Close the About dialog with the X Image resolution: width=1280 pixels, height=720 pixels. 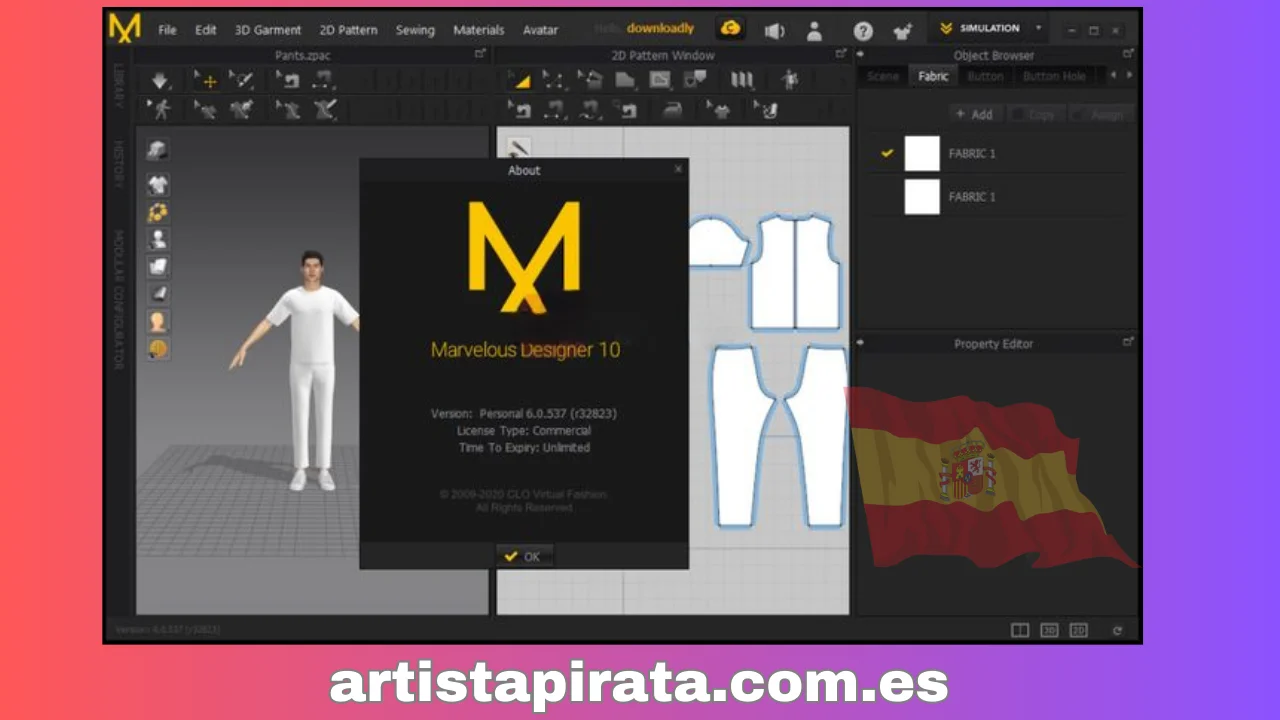click(678, 169)
